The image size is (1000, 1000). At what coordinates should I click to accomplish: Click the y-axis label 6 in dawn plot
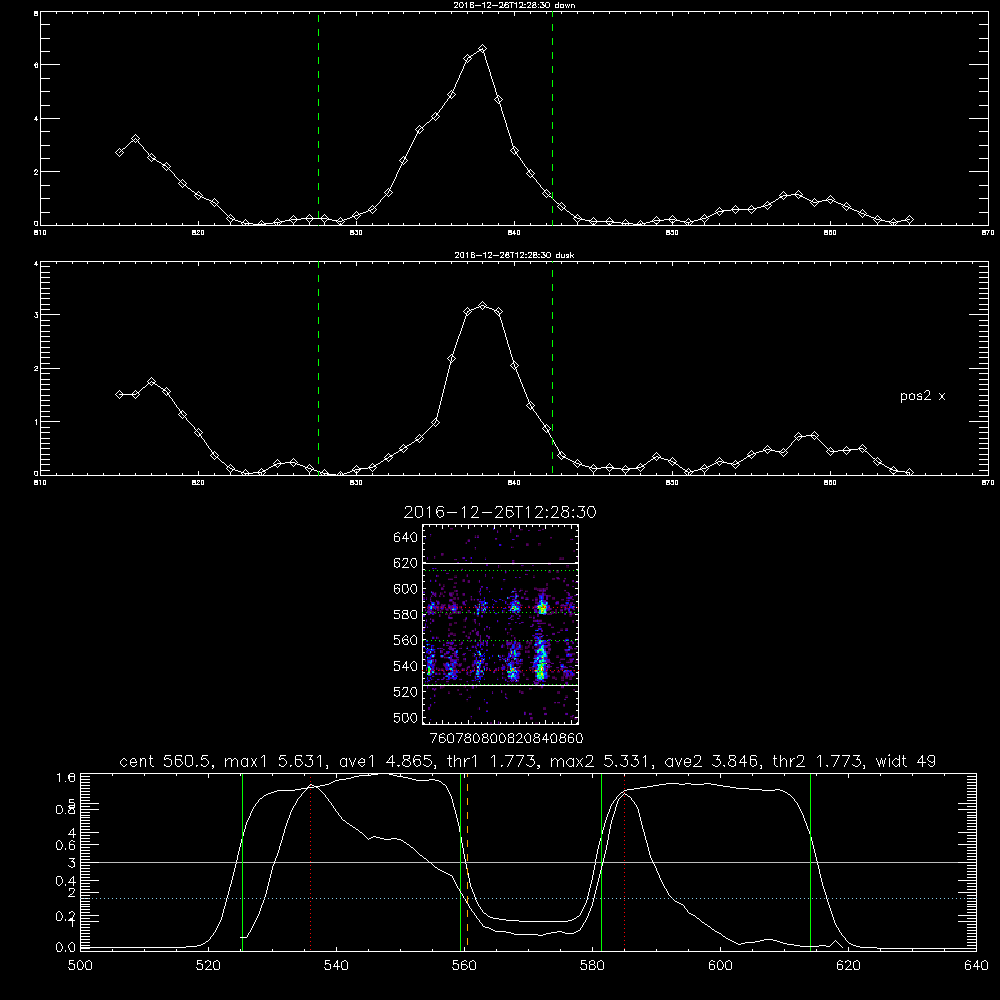tap(36, 65)
